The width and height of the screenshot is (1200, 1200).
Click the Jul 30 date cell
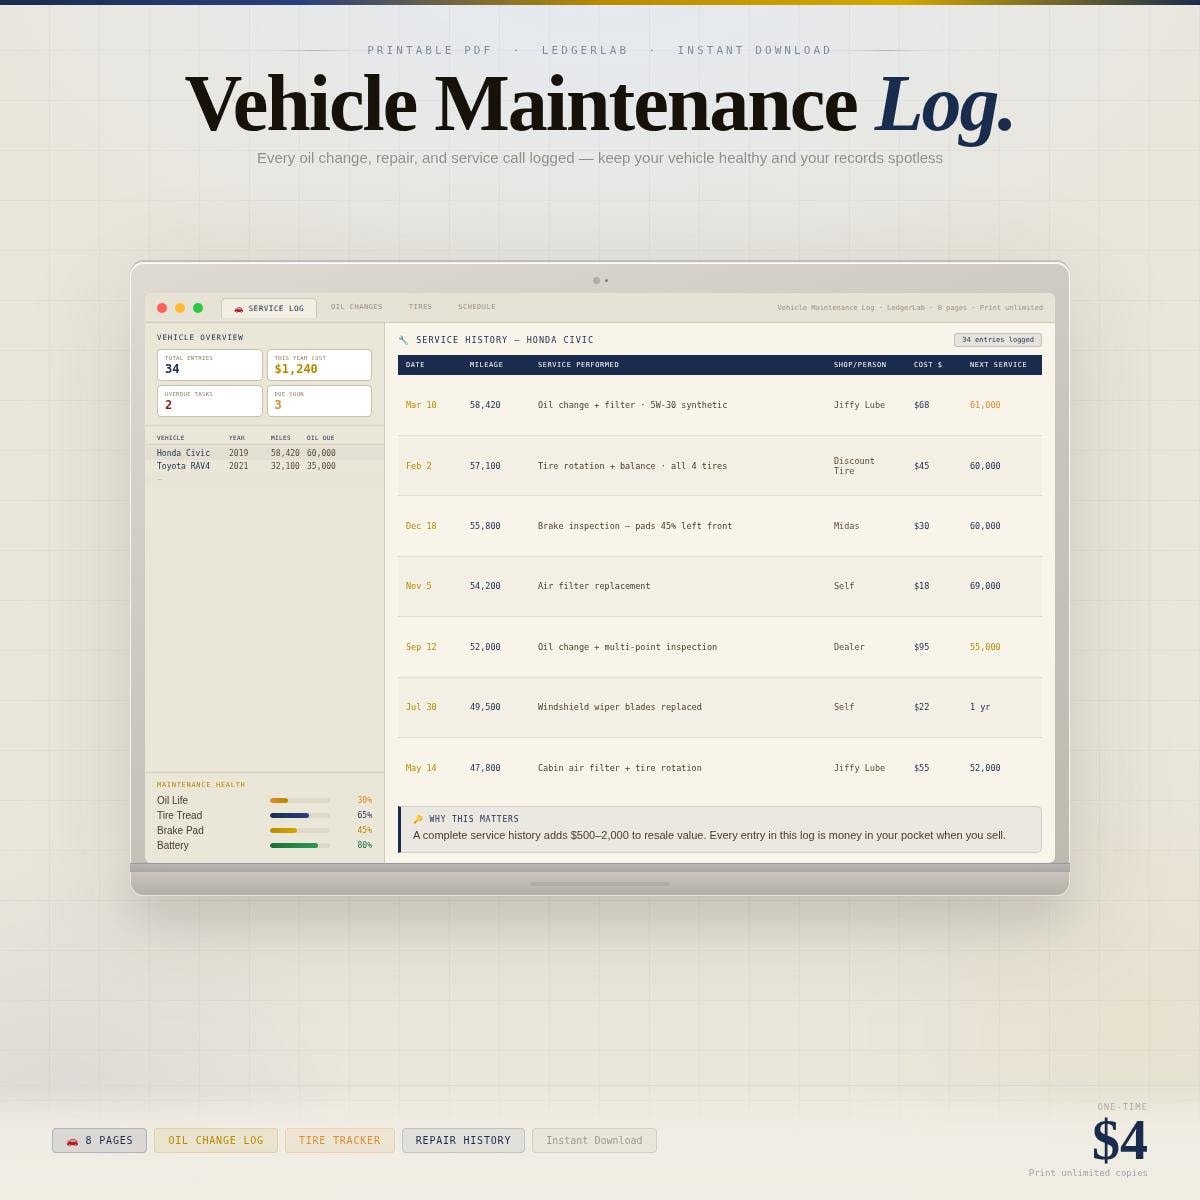point(421,707)
